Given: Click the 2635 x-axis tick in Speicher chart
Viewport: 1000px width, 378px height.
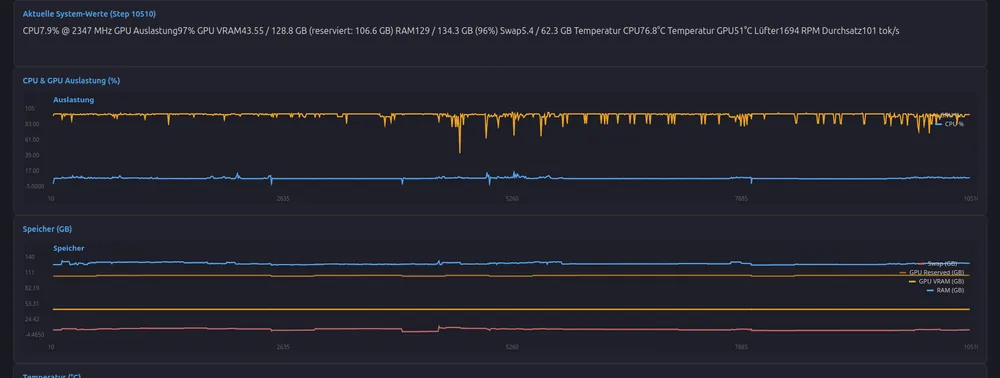Looking at the screenshot, I should click(x=283, y=347).
